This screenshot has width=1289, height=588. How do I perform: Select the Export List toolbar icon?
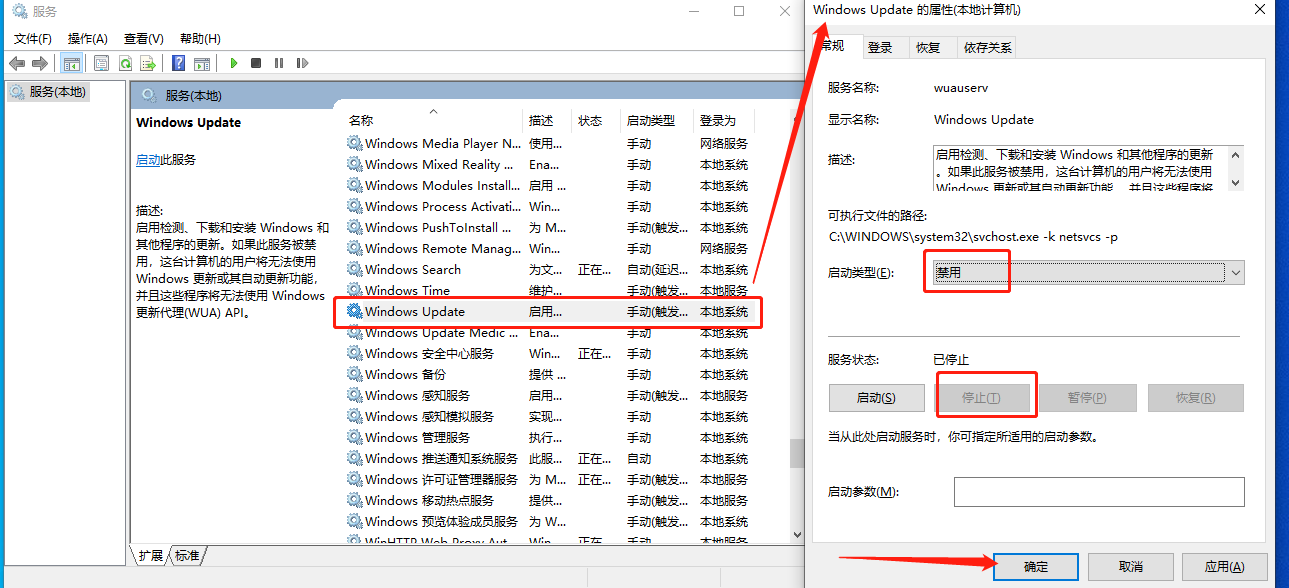pos(146,63)
